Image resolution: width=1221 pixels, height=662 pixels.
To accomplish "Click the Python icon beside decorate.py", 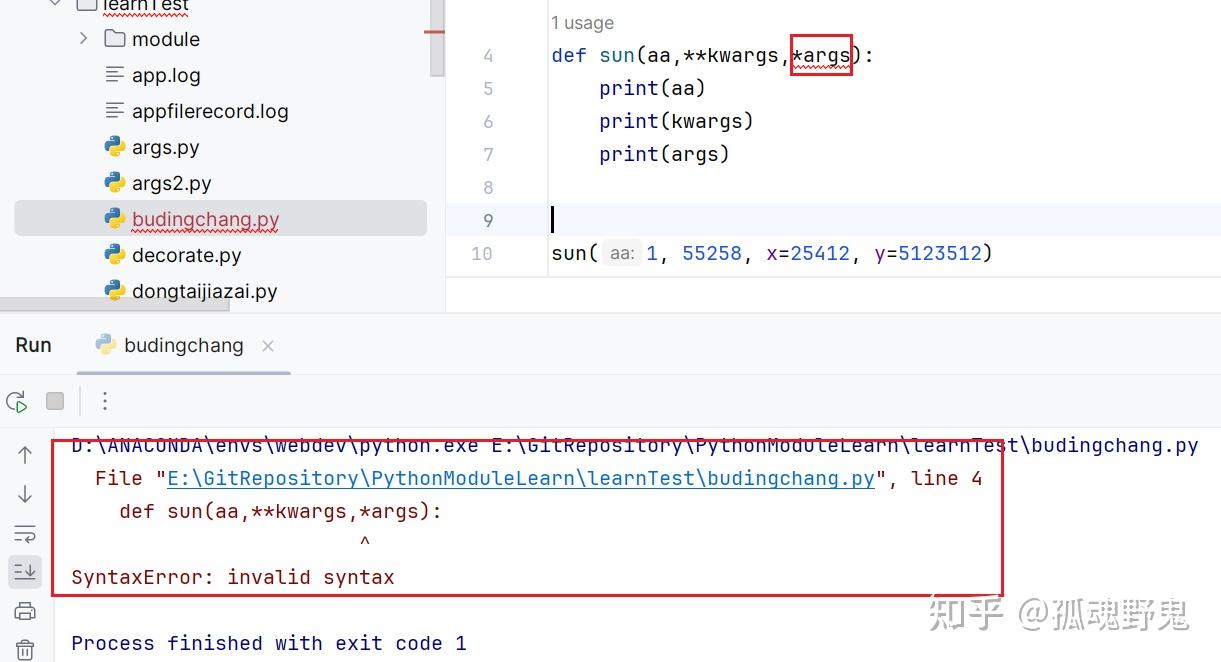I will pos(113,255).
